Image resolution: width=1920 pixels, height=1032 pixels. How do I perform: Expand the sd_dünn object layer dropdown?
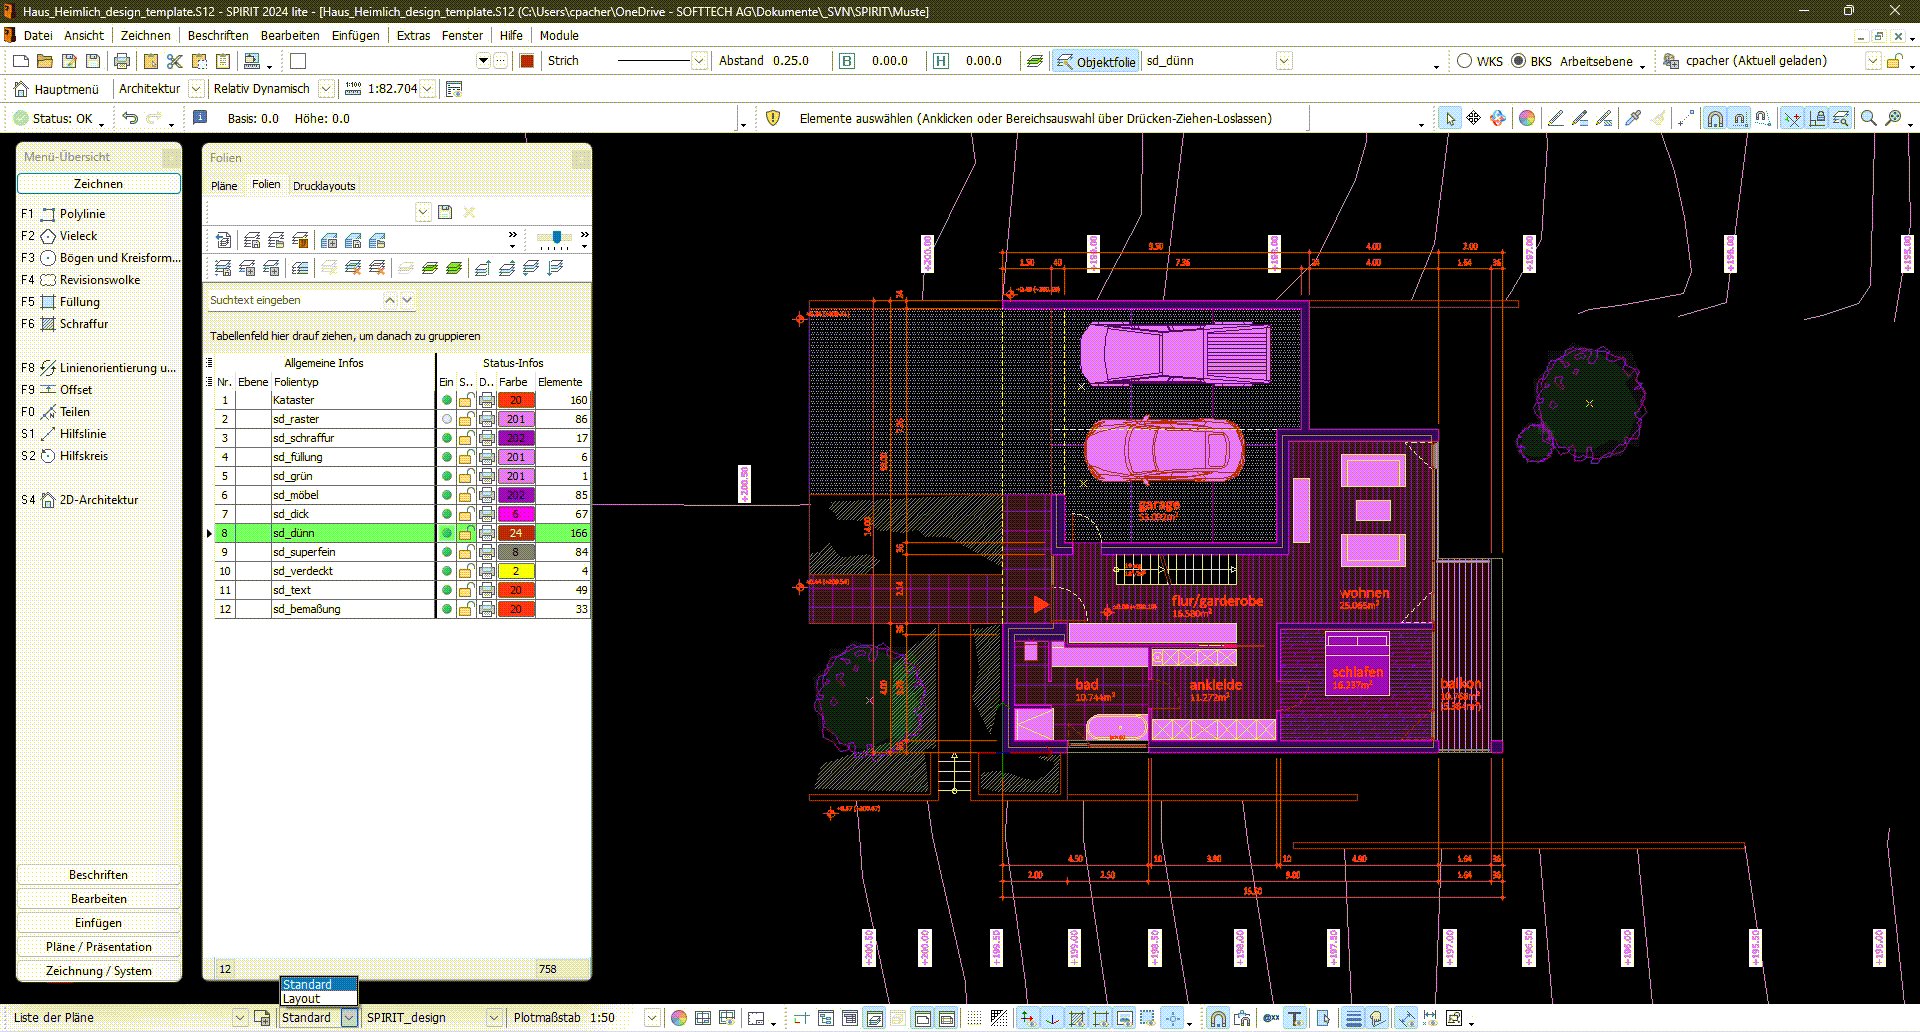click(x=1284, y=61)
